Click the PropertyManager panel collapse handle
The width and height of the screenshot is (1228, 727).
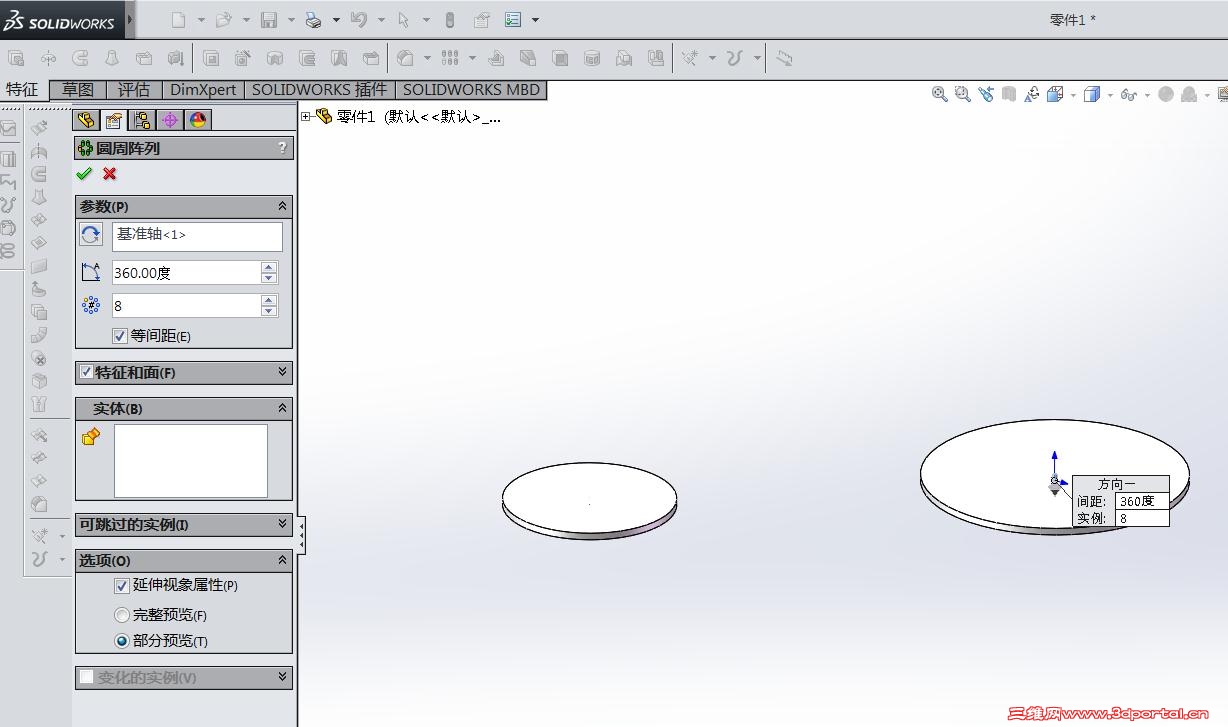[x=302, y=535]
